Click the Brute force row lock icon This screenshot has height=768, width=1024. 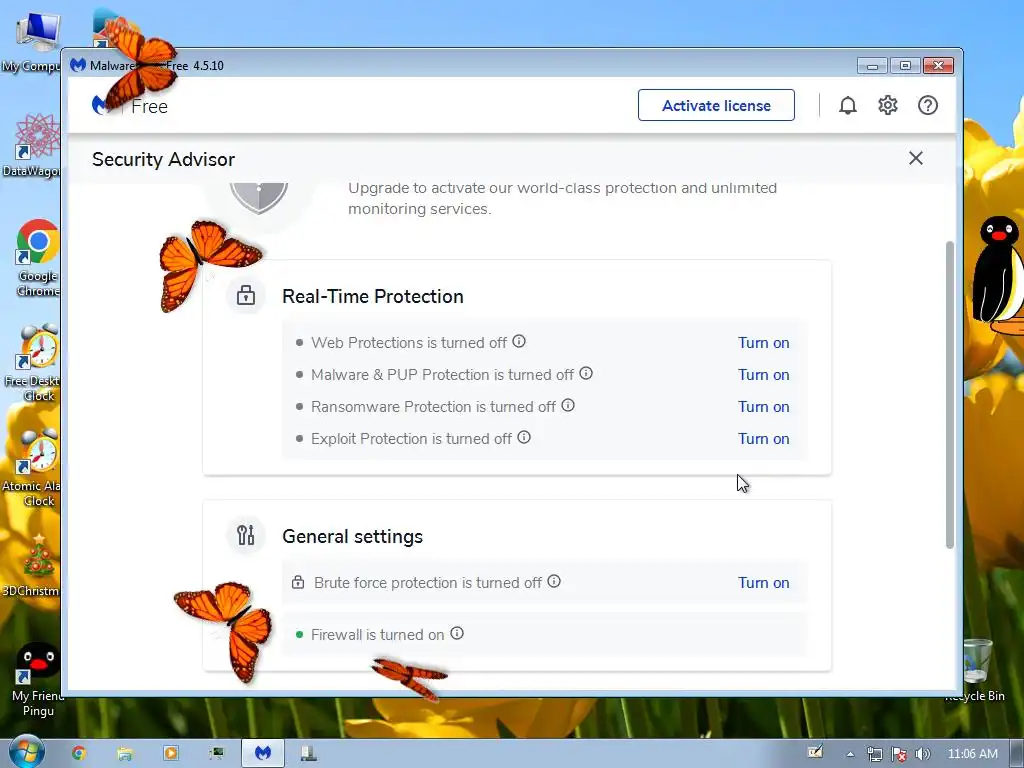(x=298, y=582)
